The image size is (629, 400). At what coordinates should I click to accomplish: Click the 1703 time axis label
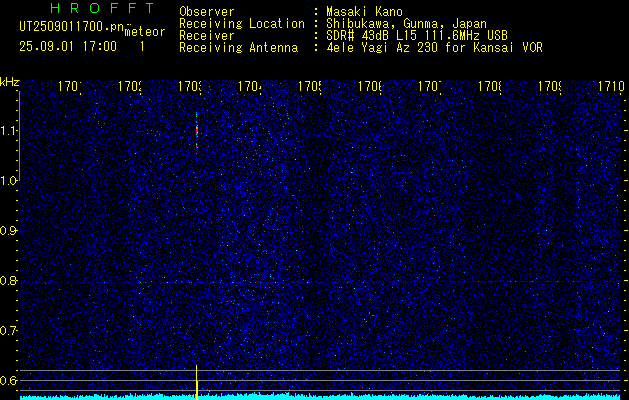(190, 86)
